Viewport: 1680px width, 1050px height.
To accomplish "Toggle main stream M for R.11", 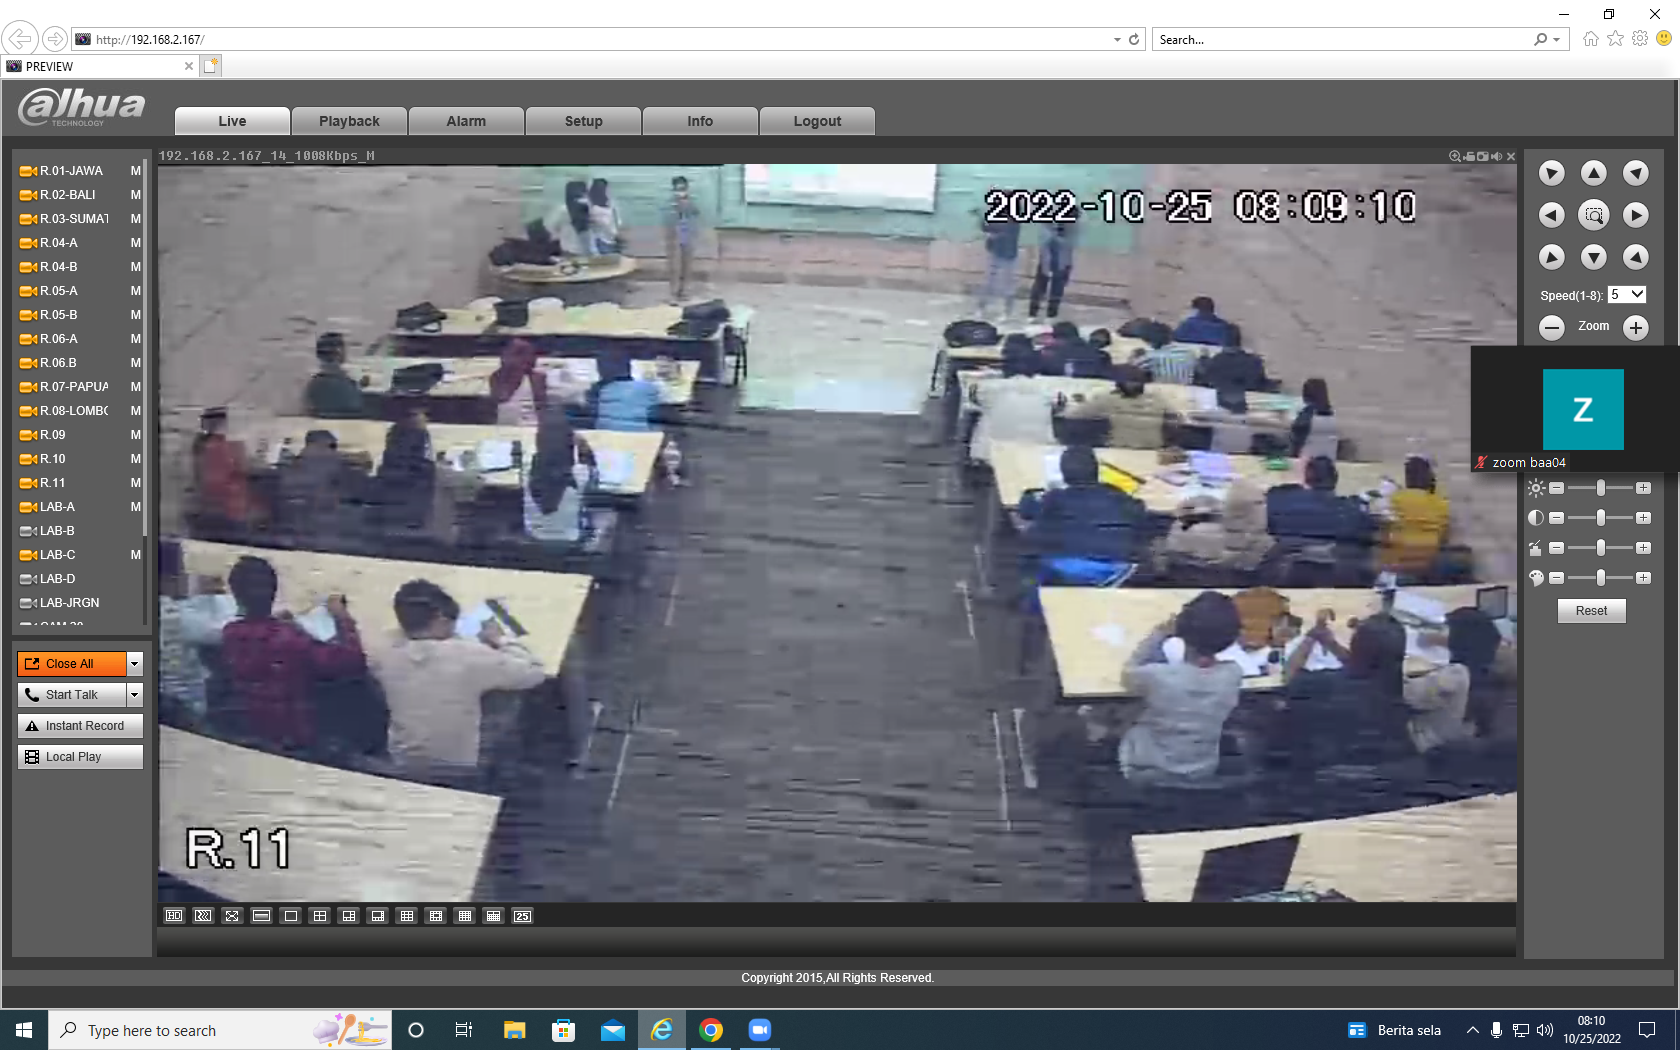I will (x=135, y=483).
